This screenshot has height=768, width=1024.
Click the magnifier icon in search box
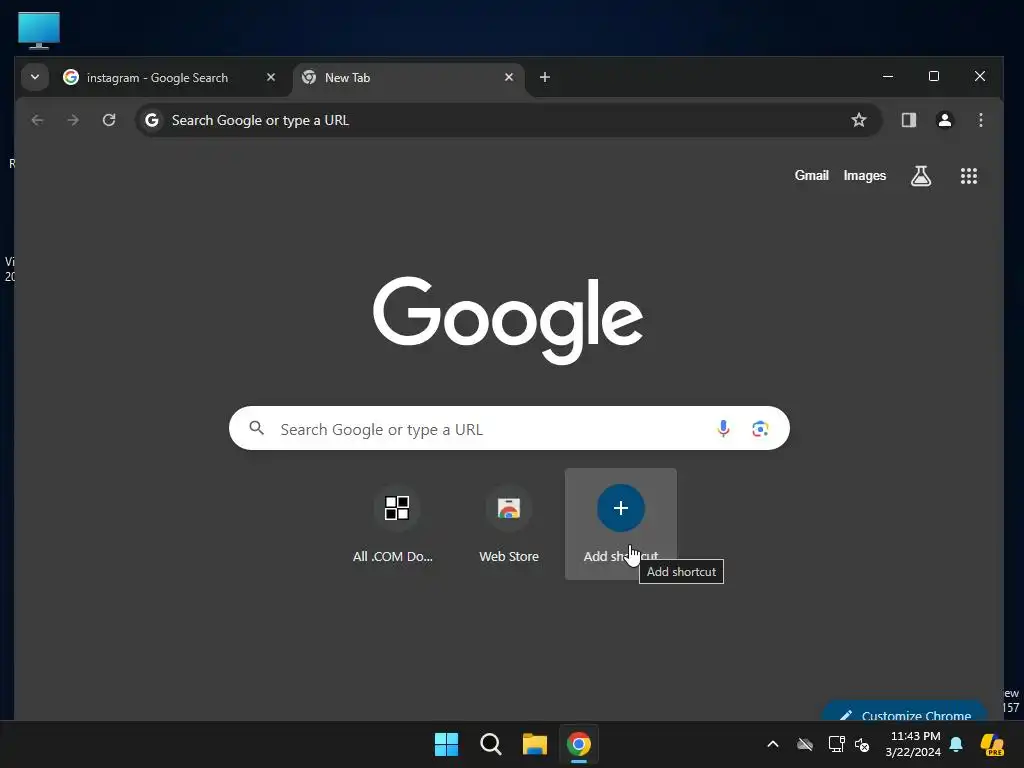point(257,428)
